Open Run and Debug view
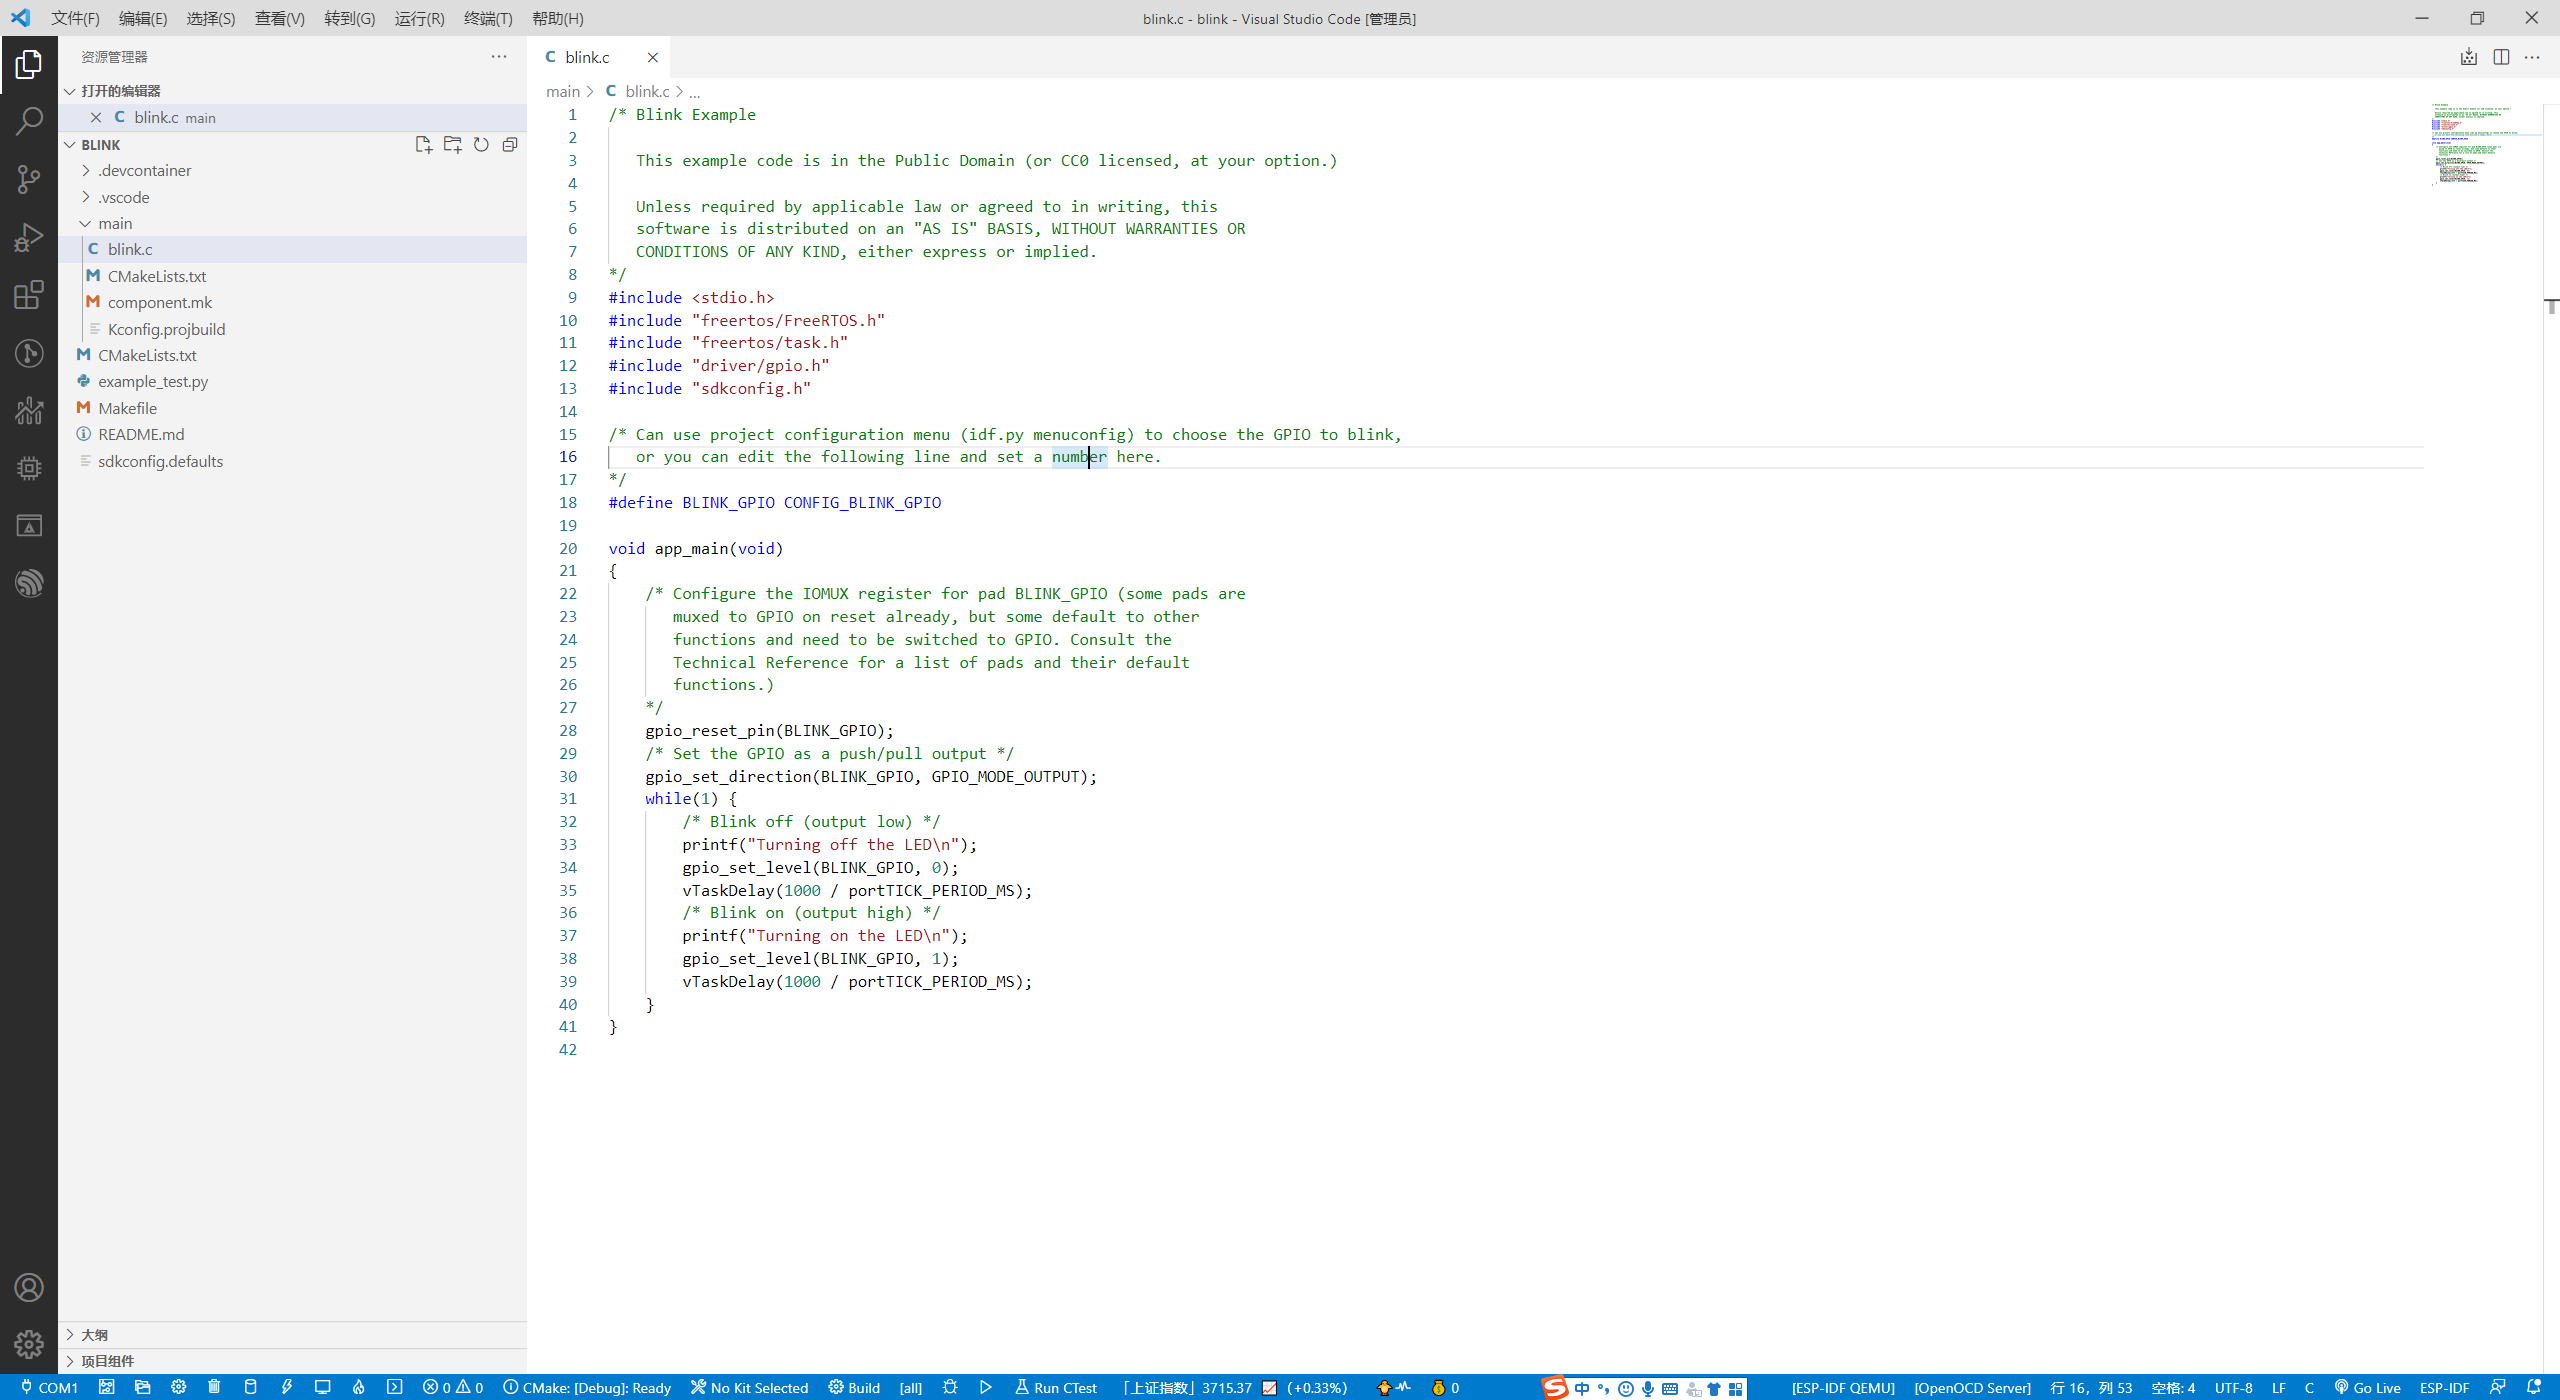This screenshot has height=1400, width=2560. click(29, 237)
